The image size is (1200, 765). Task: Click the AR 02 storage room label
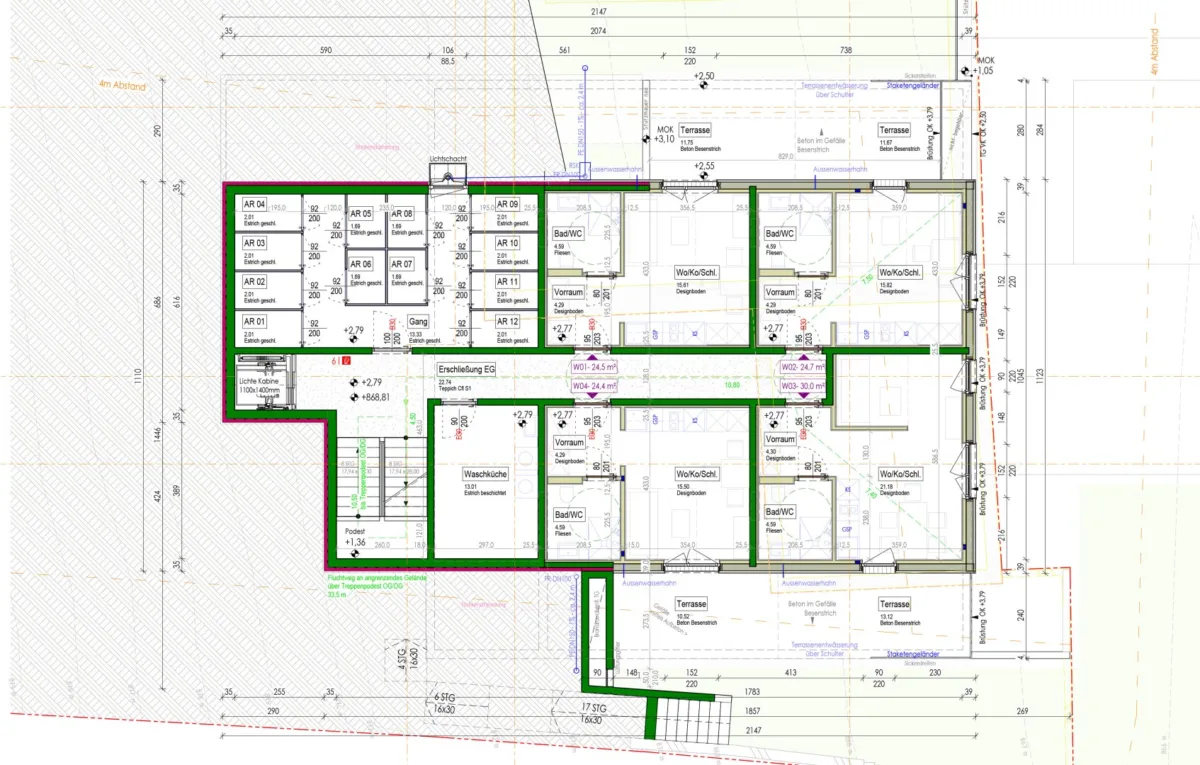pos(254,282)
